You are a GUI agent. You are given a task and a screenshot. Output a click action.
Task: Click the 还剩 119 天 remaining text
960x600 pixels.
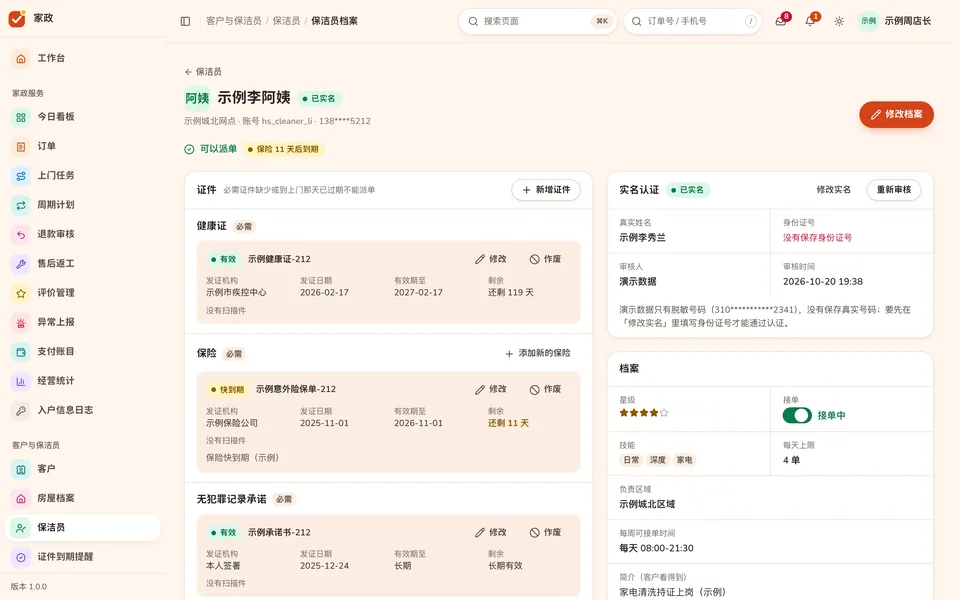click(511, 293)
